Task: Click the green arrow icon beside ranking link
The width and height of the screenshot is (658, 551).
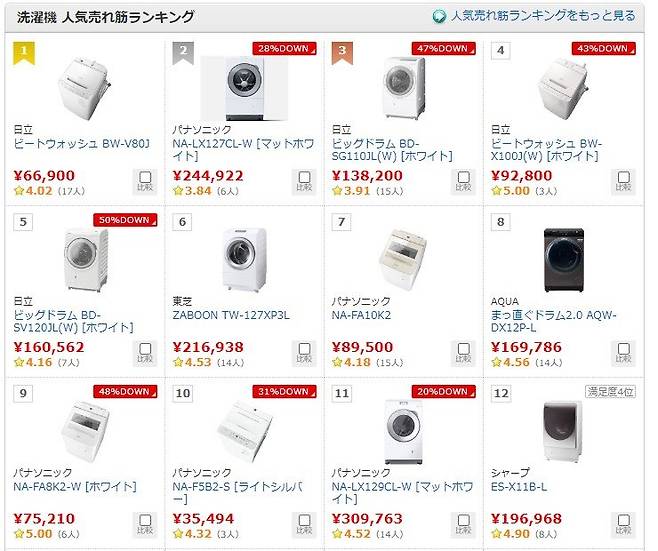Action: [439, 17]
